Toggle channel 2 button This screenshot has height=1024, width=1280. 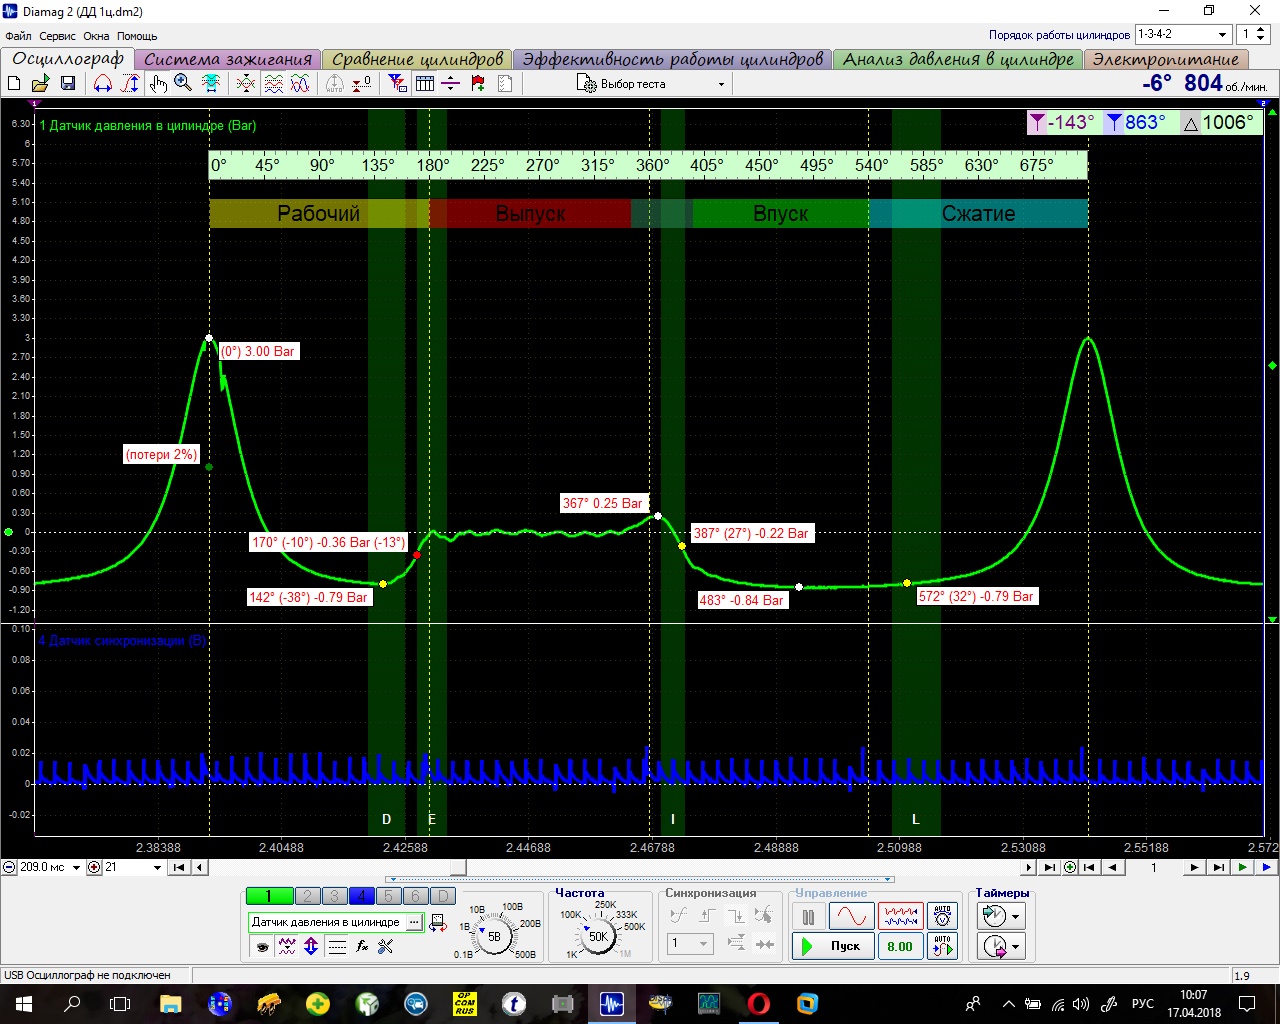(308, 896)
